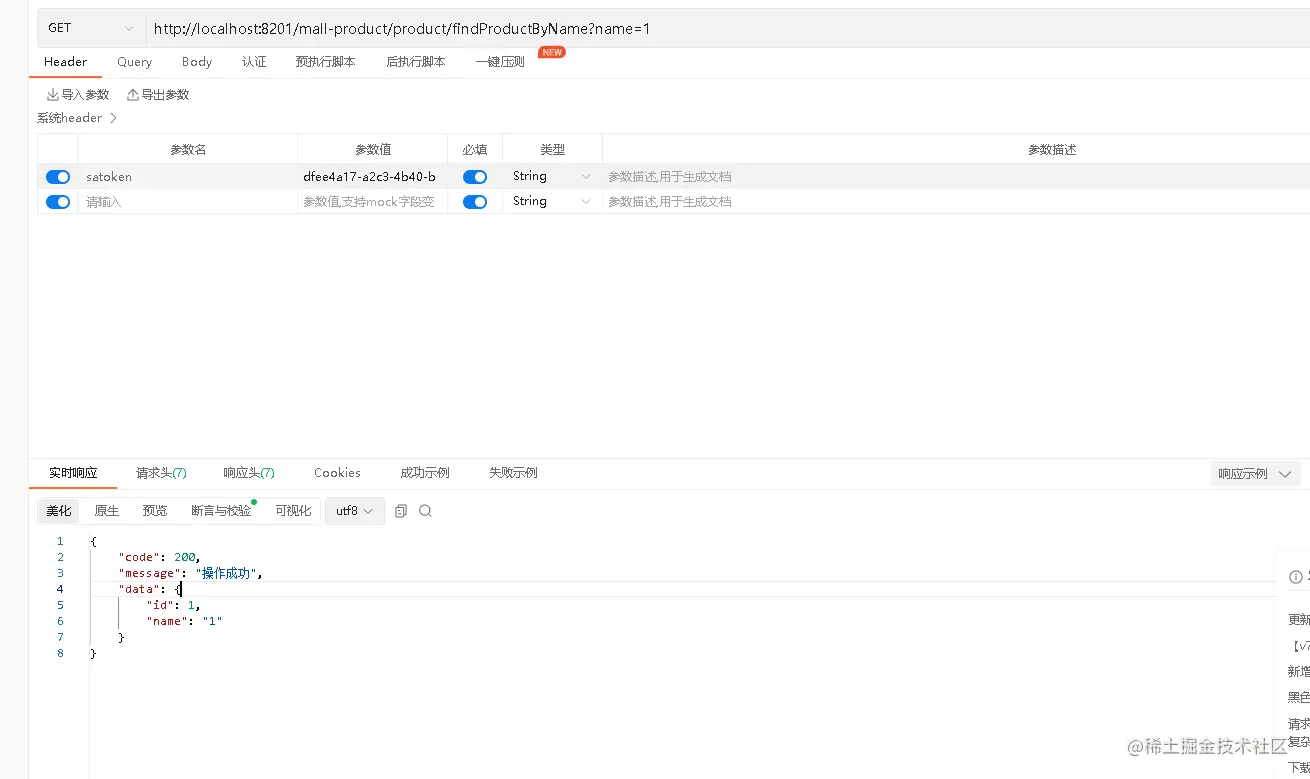
Task: Click the 参数描述 column header
Action: coord(1052,150)
